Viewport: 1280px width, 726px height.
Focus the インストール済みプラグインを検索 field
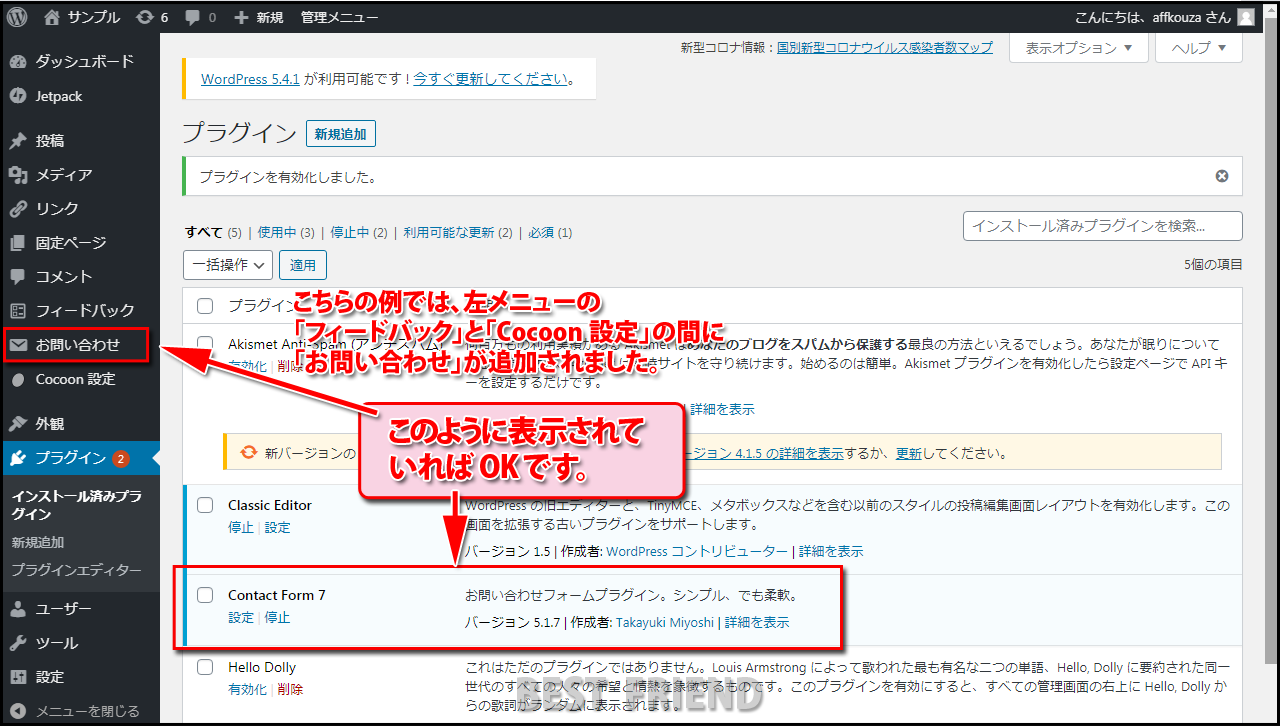pyautogui.click(x=1103, y=226)
